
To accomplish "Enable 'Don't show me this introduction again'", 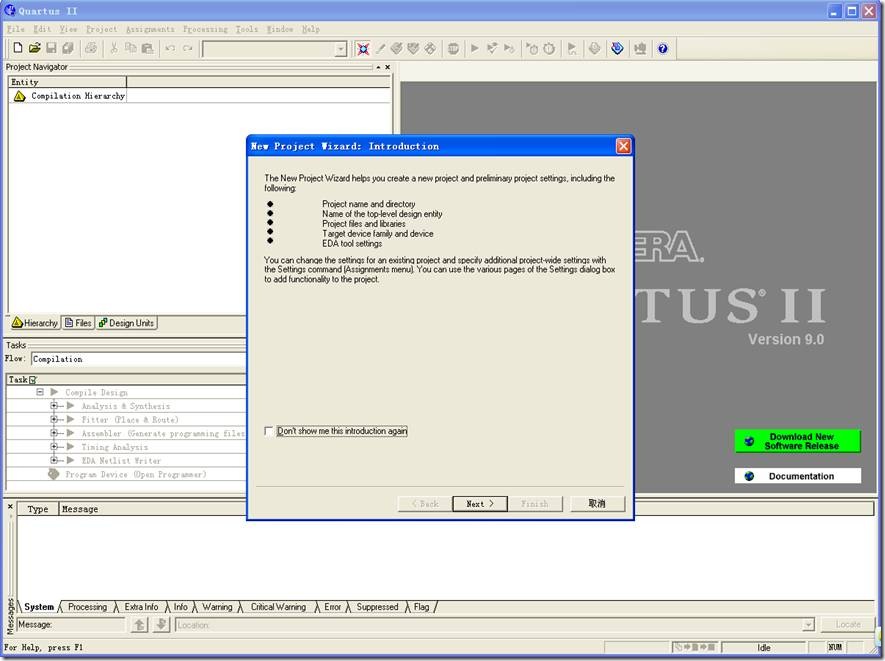I will 269,431.
